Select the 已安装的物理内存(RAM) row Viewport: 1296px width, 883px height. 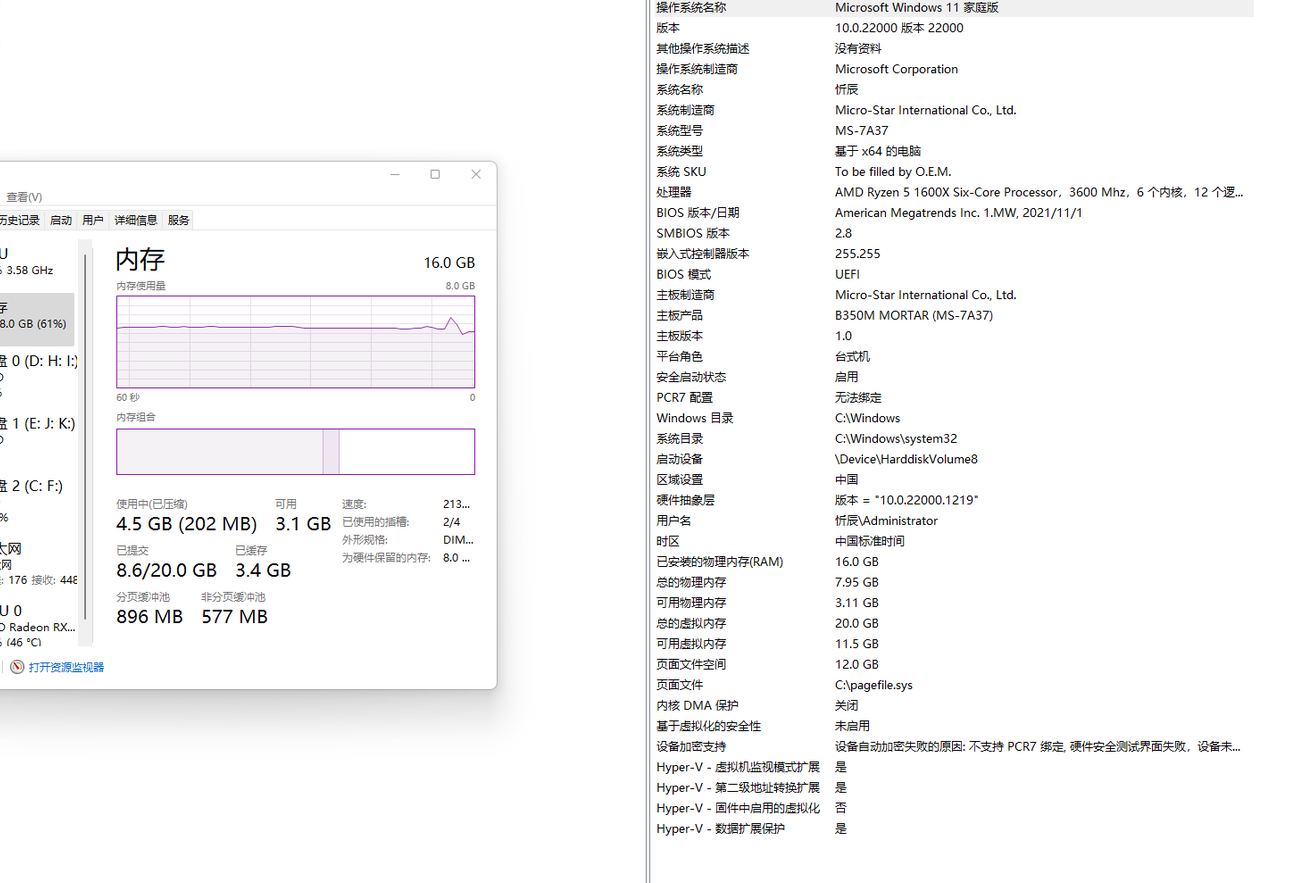952,561
